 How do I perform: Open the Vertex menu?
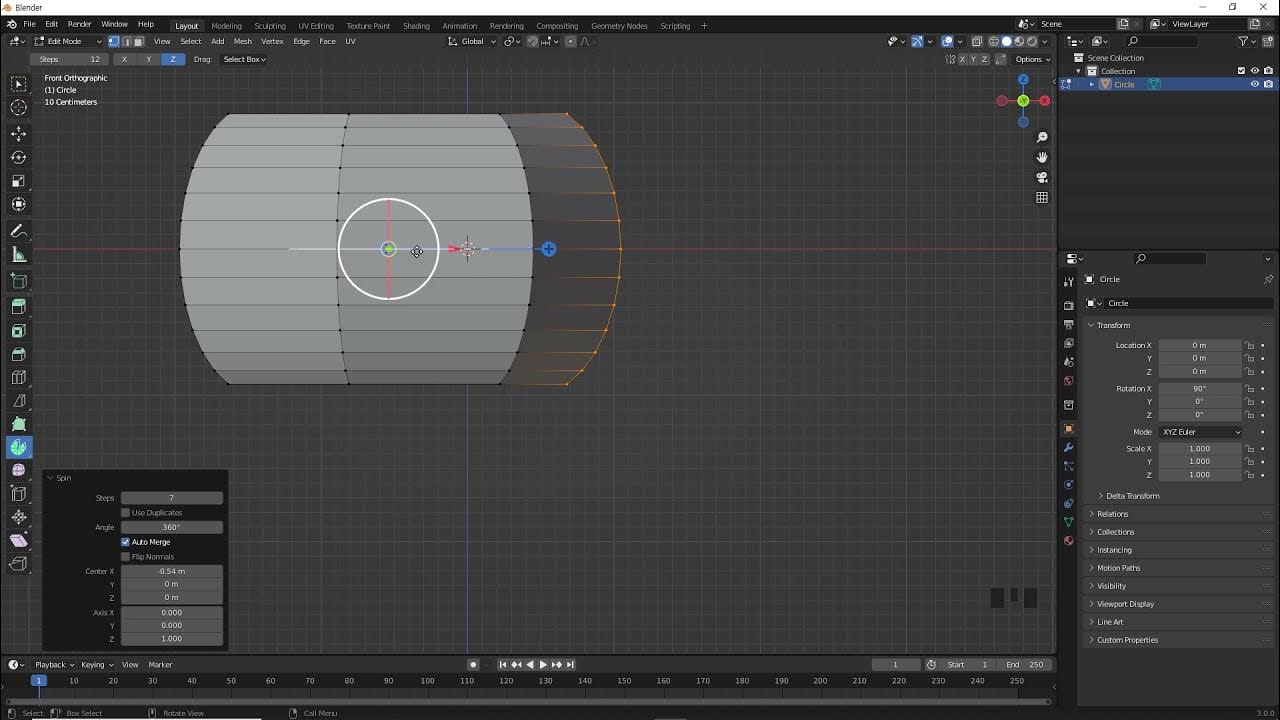[x=272, y=41]
